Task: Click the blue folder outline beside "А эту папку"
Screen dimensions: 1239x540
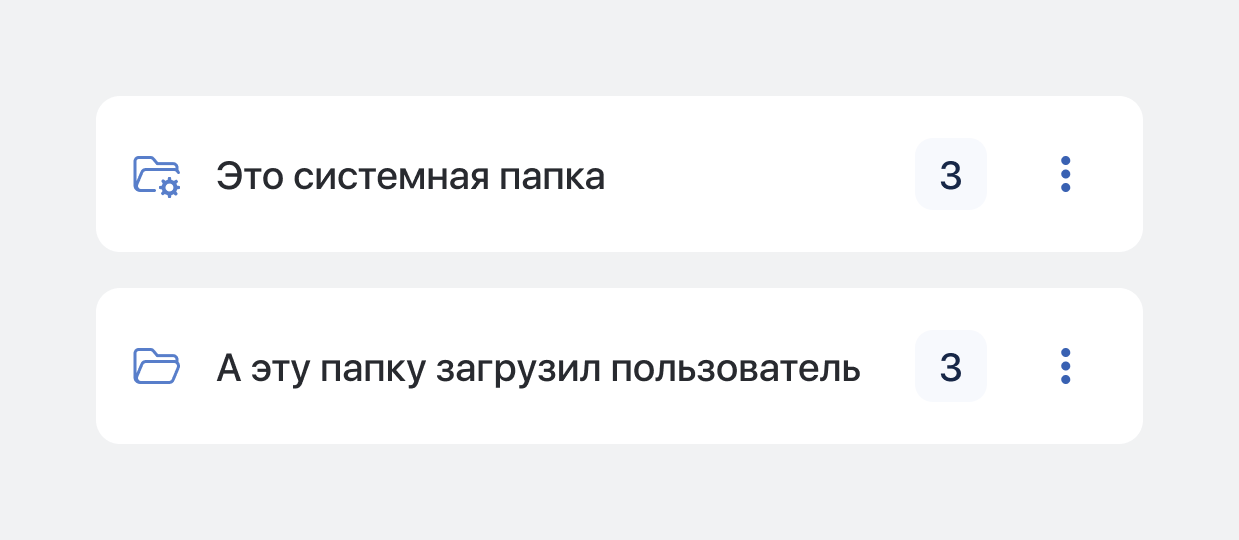Action: coord(156,366)
